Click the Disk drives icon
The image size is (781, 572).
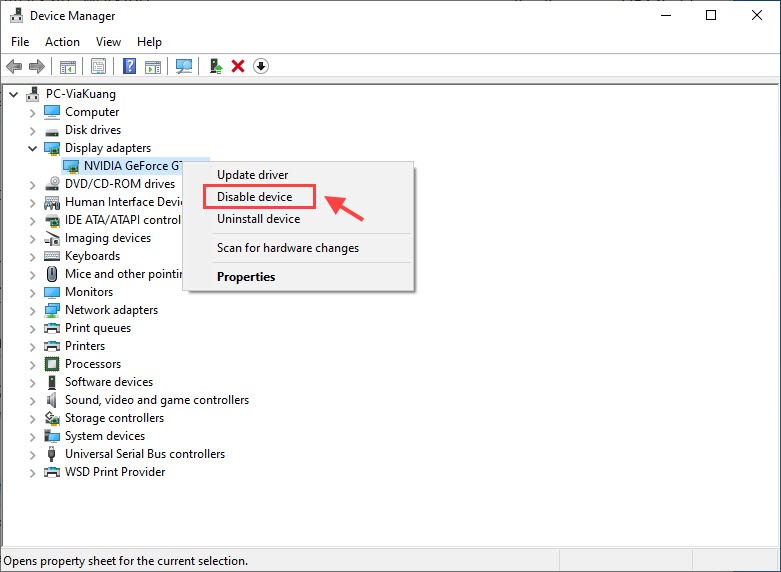(52, 131)
